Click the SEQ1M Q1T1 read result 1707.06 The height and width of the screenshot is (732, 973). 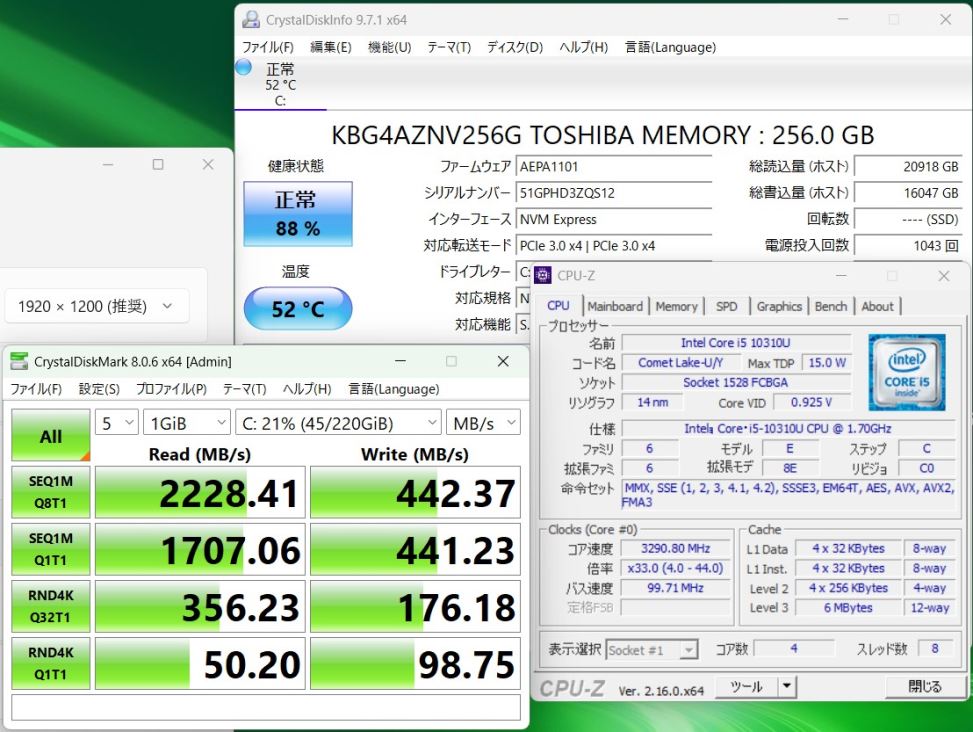coord(200,549)
